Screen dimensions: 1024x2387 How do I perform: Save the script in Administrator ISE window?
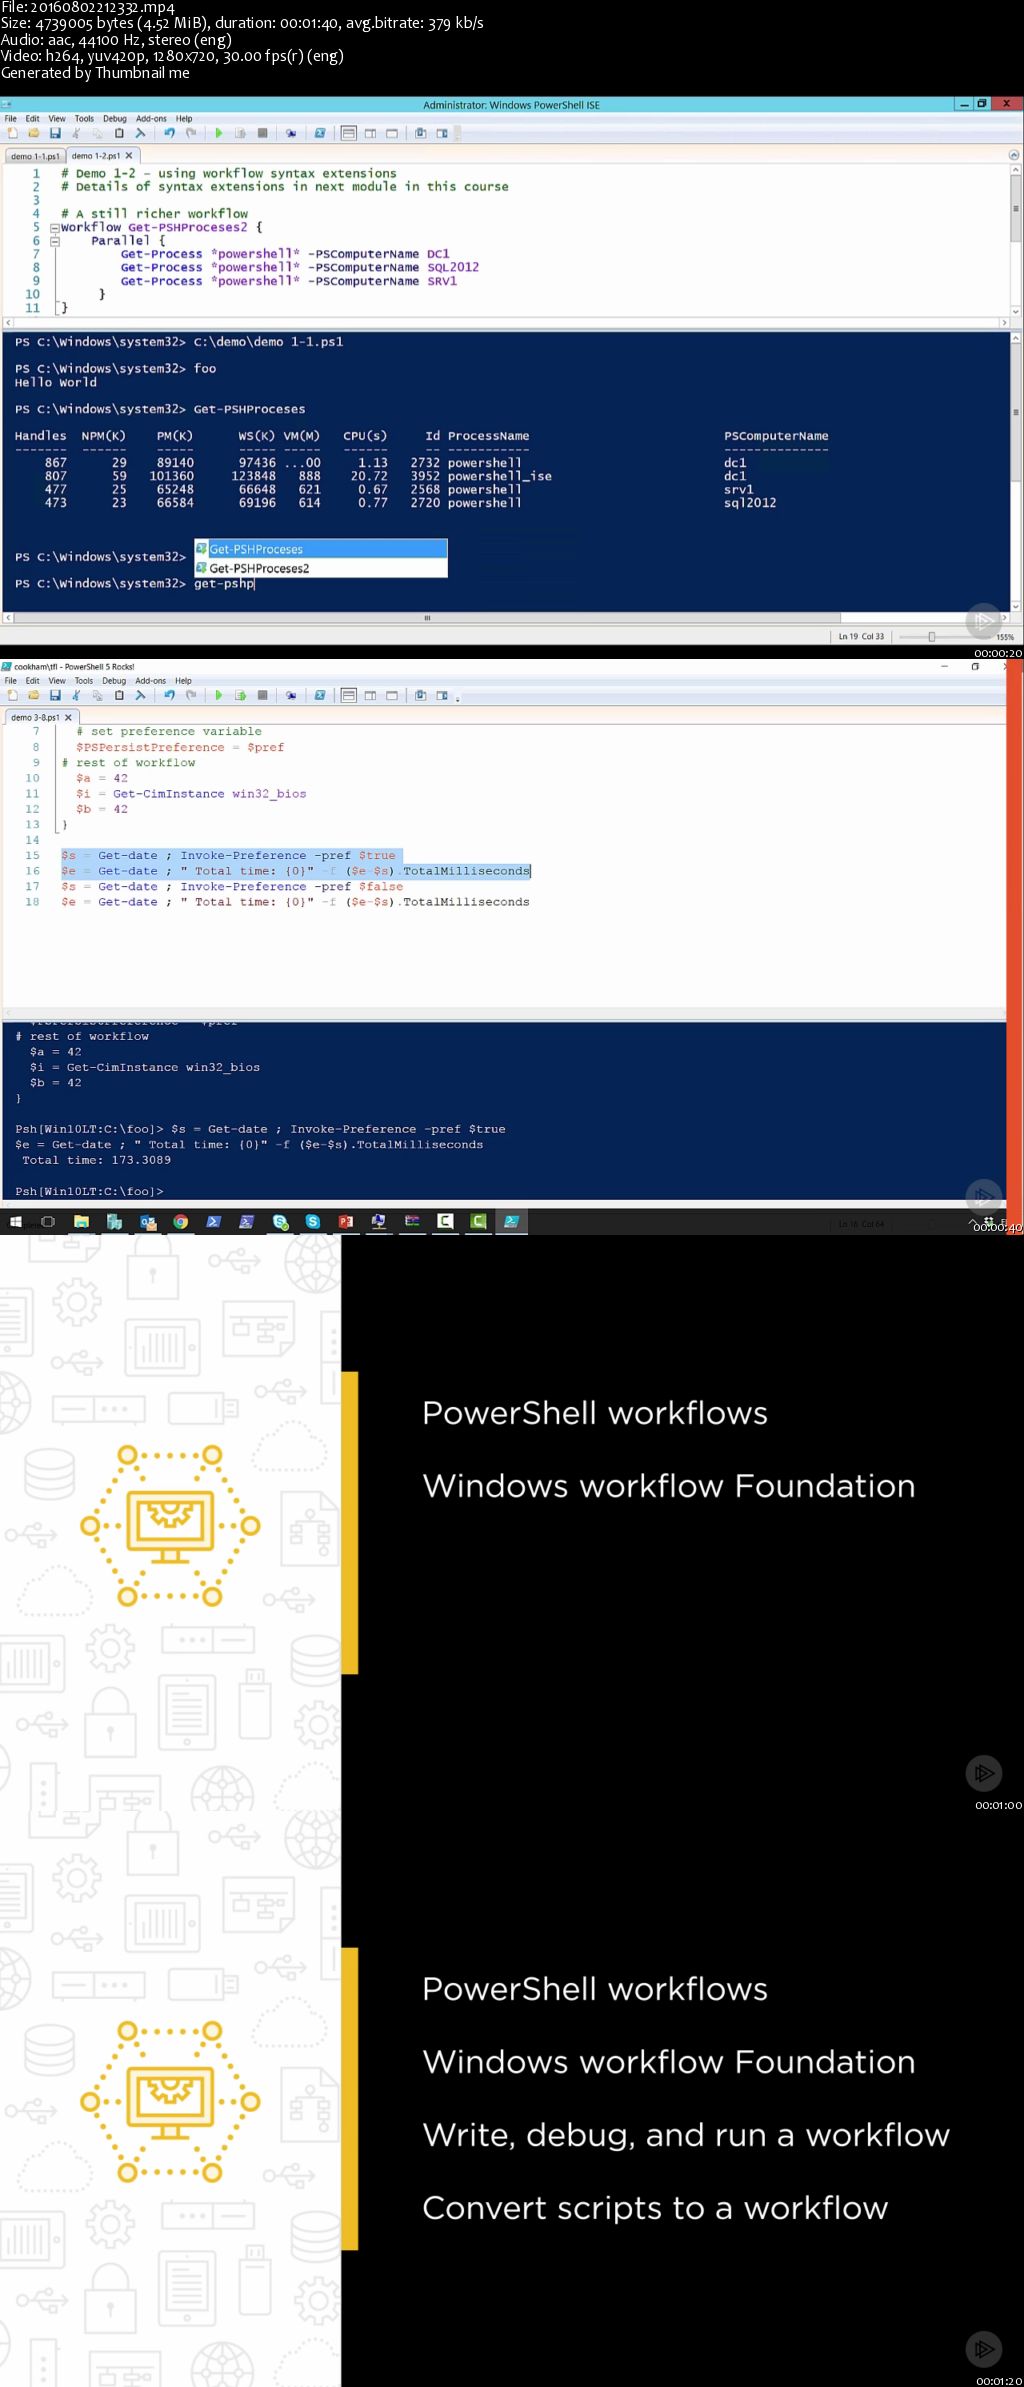point(55,133)
